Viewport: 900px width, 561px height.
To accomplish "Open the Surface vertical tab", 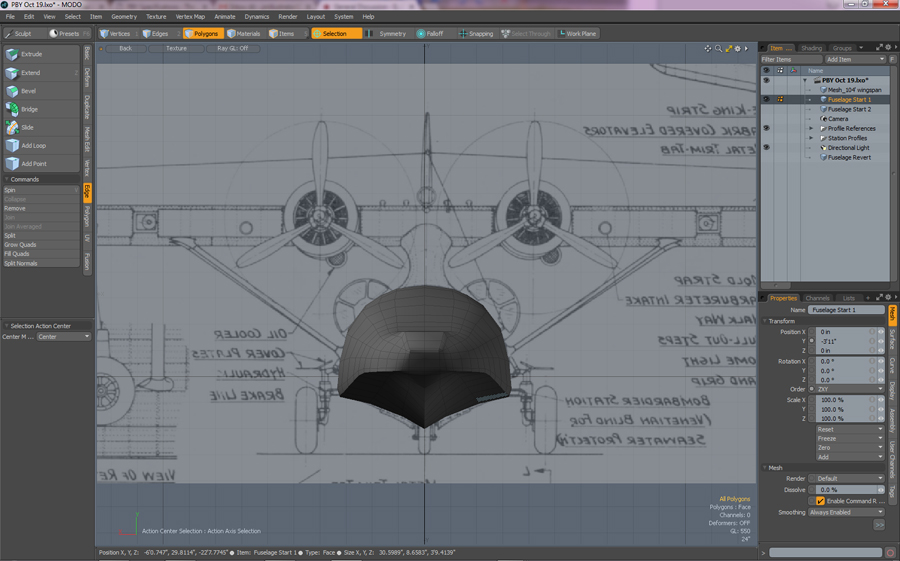I will [x=892, y=339].
